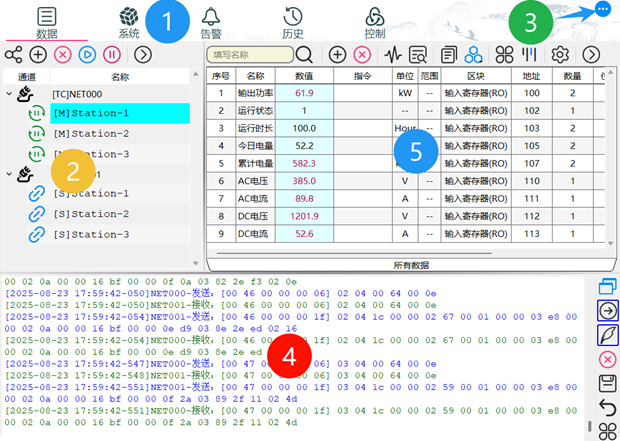Expand the data toolbar using its right-chevron icon

[x=591, y=55]
